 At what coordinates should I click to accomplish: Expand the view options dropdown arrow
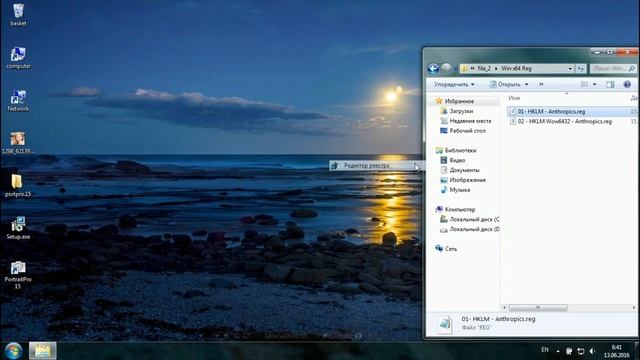click(595, 84)
